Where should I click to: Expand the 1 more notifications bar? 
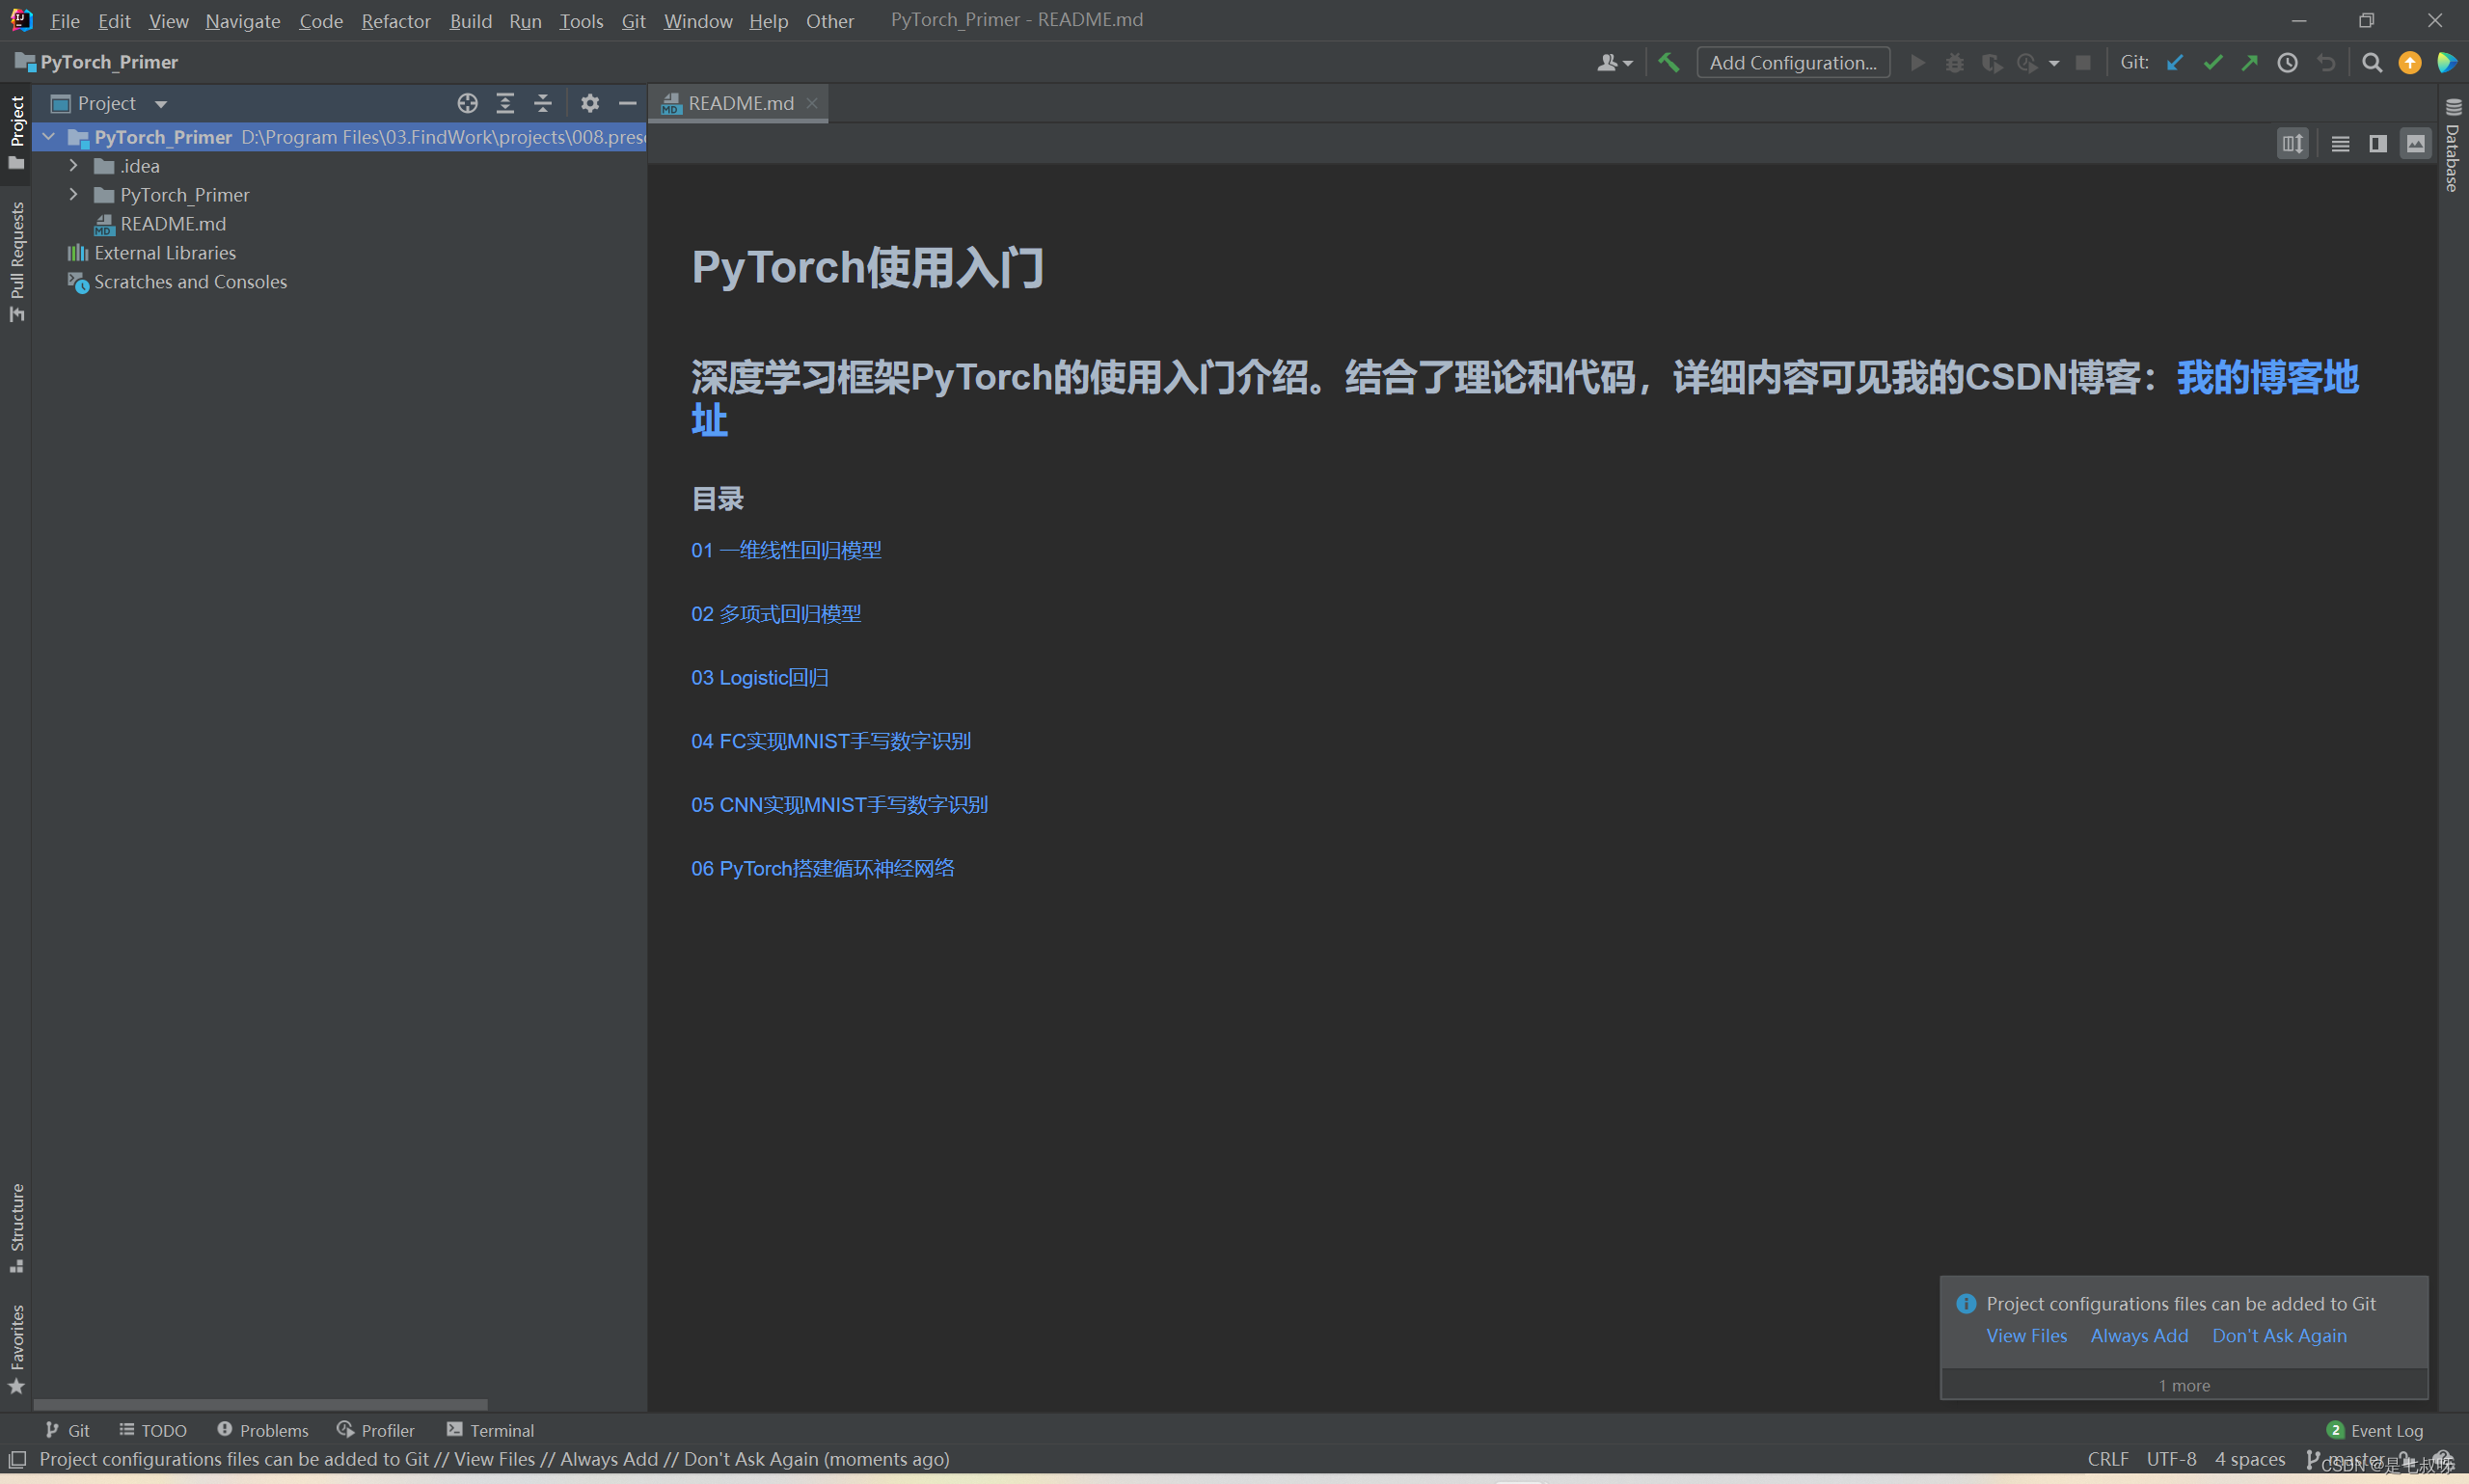(x=2184, y=1385)
